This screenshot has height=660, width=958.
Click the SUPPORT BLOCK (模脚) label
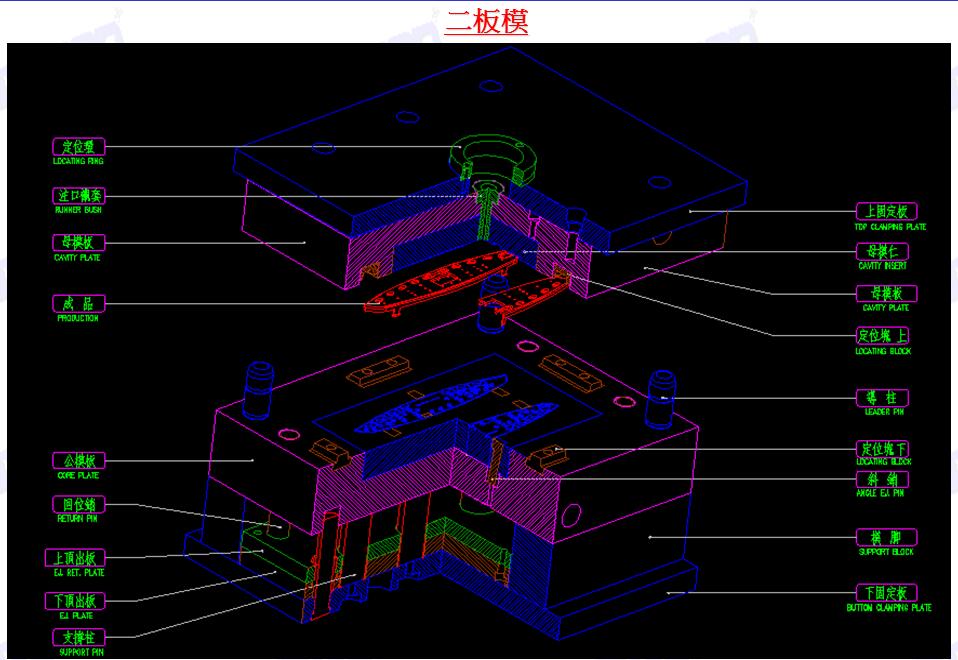[886, 537]
